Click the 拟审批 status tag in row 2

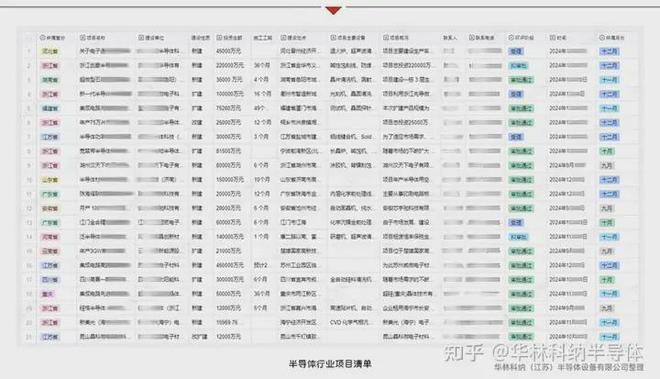(x=519, y=66)
